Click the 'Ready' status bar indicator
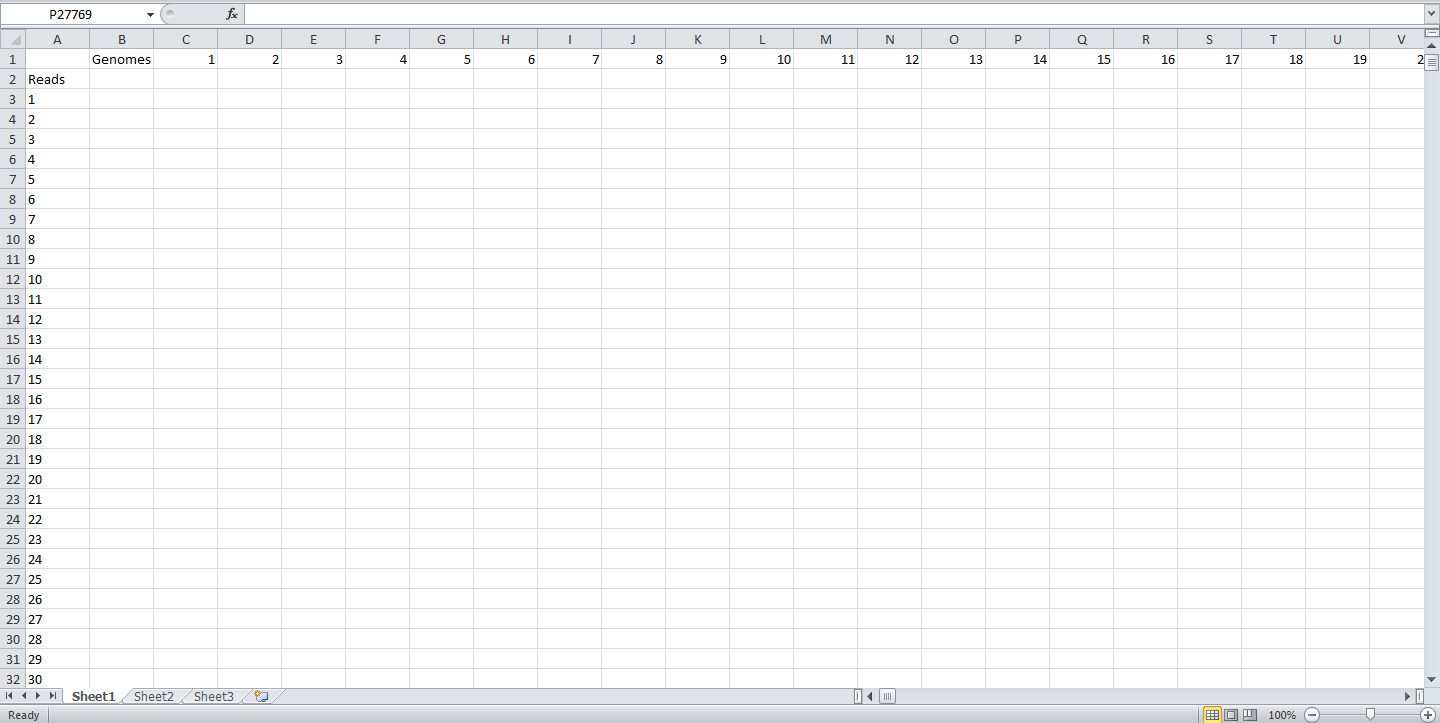 coord(24,715)
